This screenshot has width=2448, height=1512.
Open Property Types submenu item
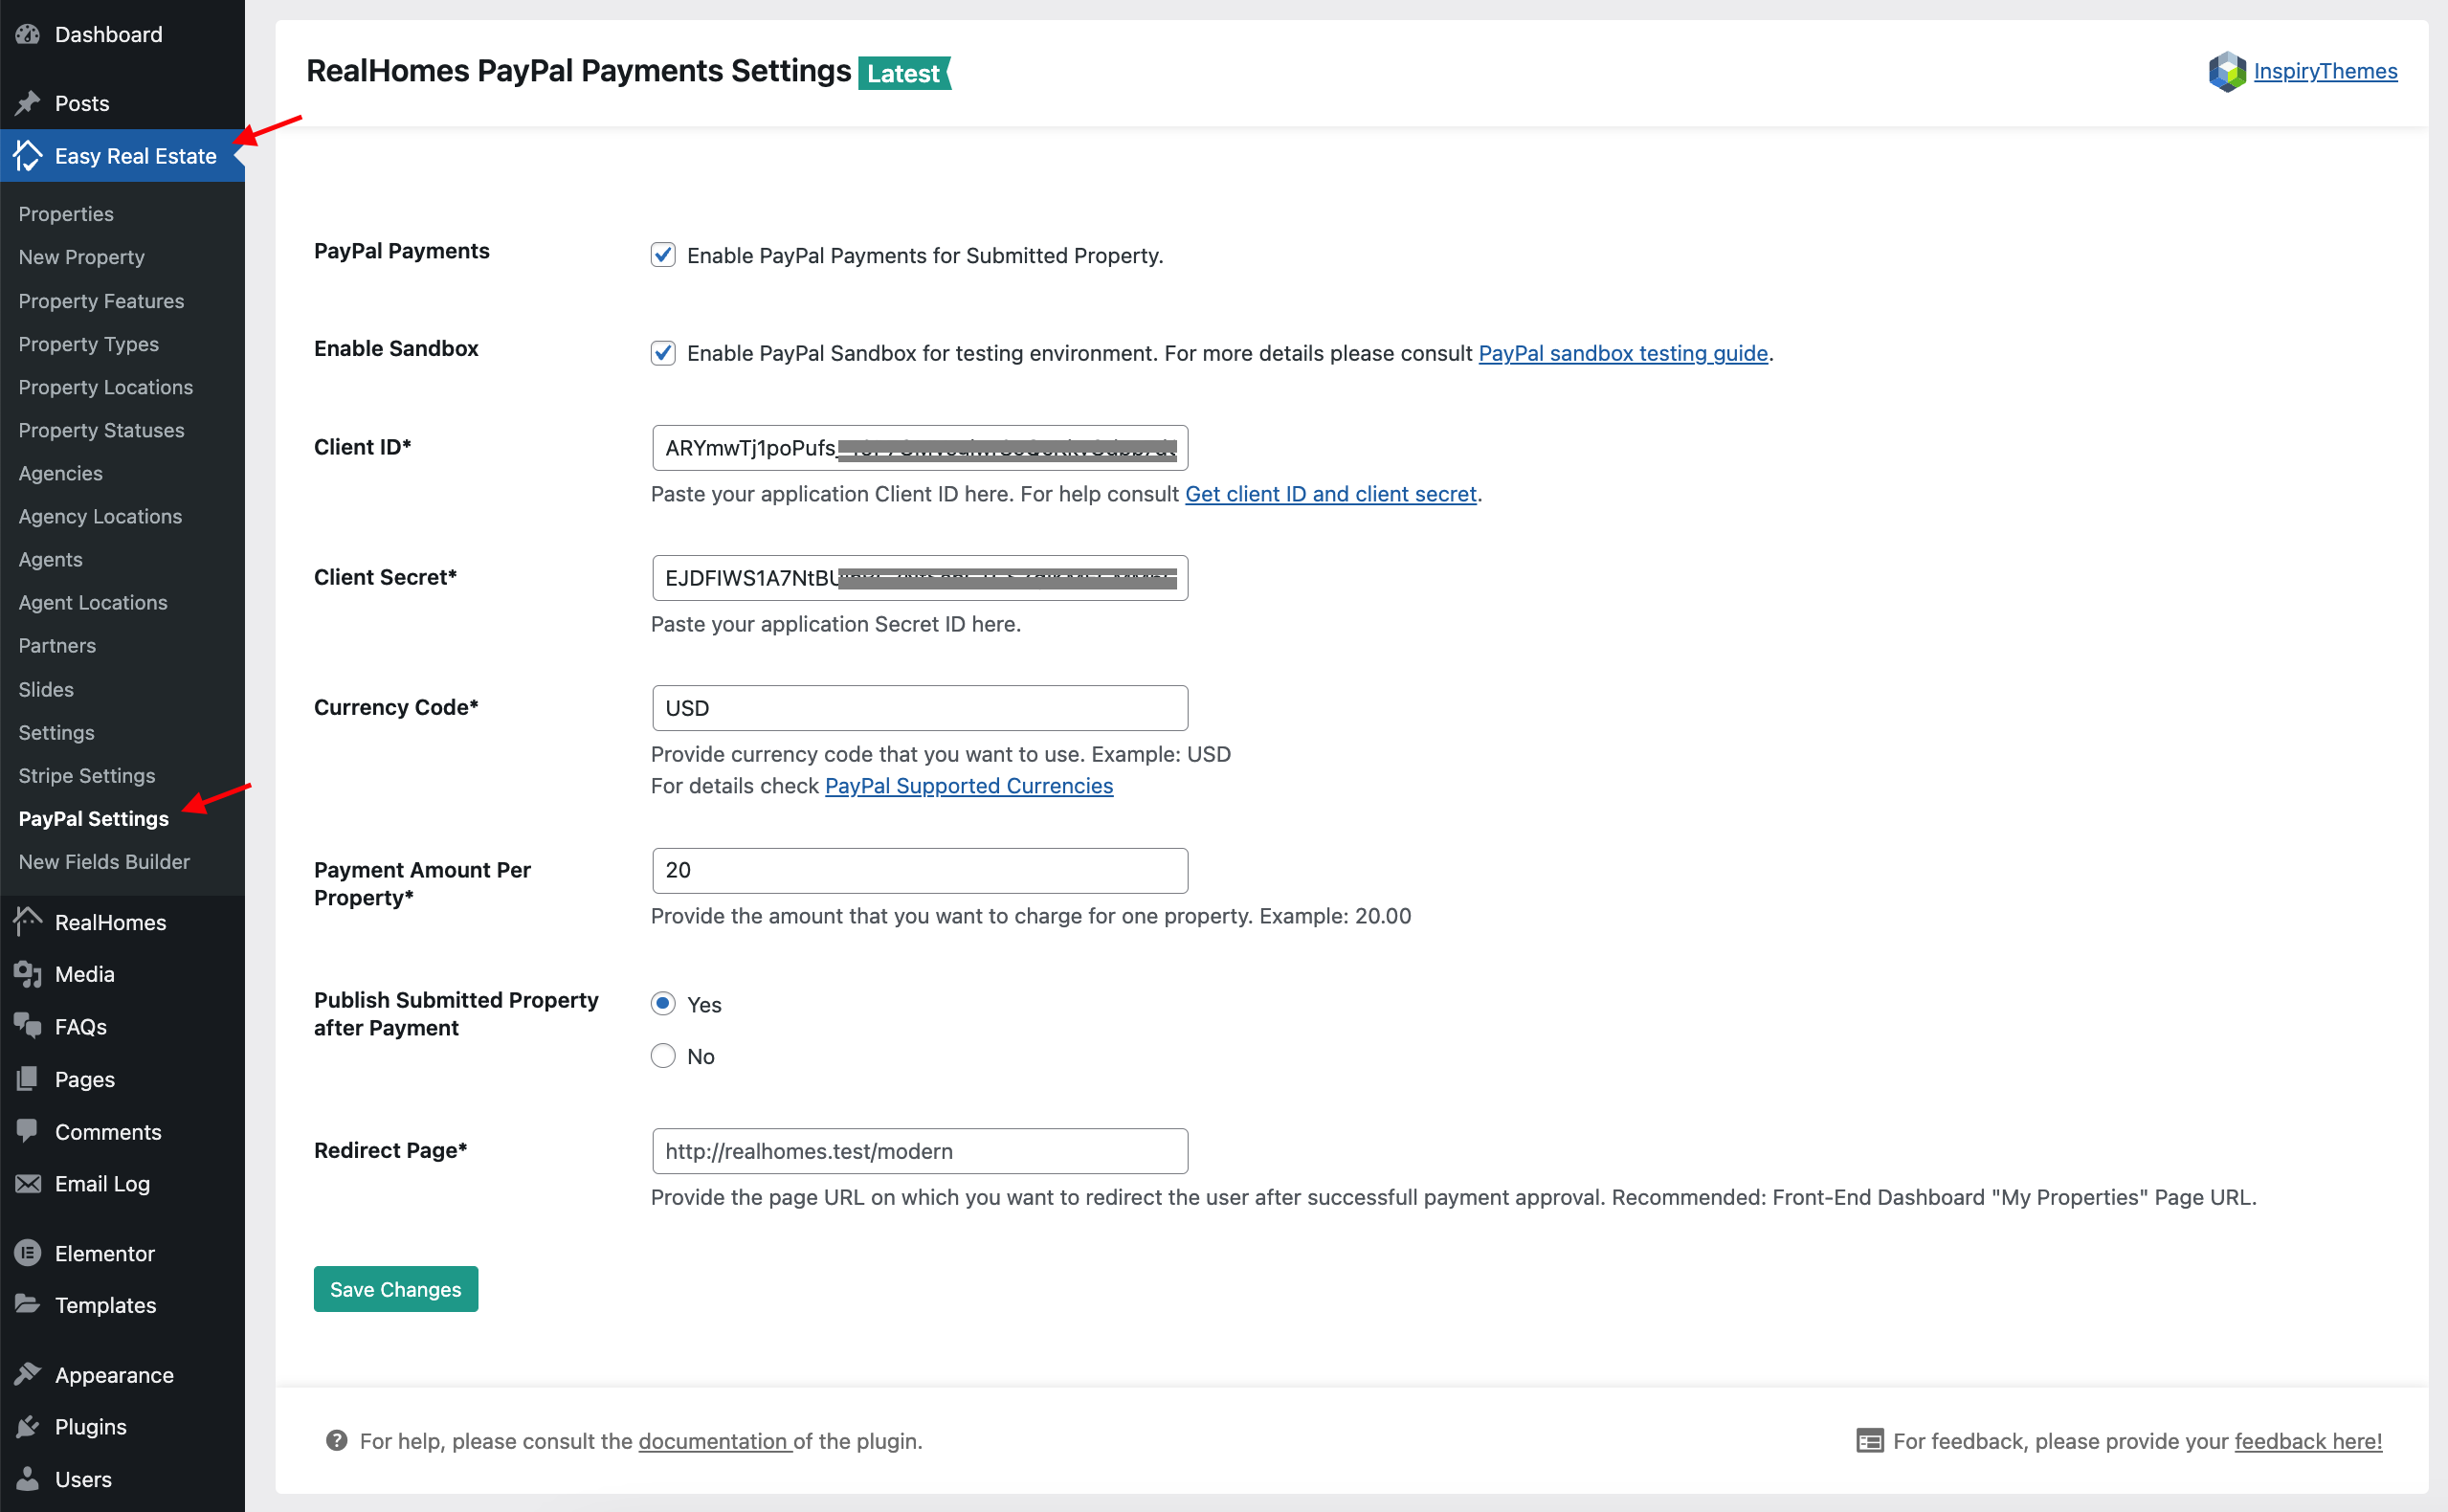[x=89, y=344]
